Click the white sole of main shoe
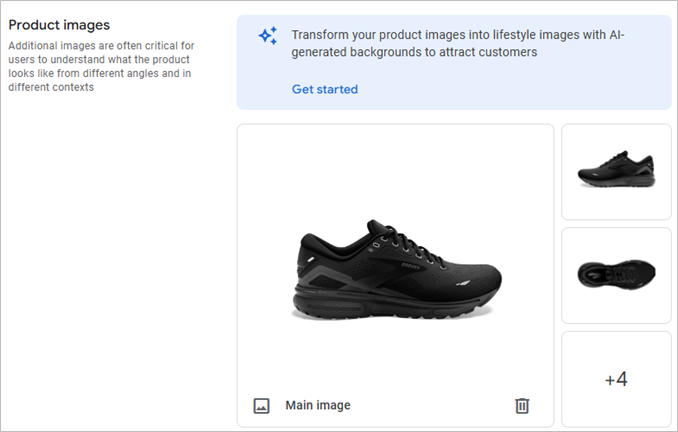 pyautogui.click(x=400, y=305)
